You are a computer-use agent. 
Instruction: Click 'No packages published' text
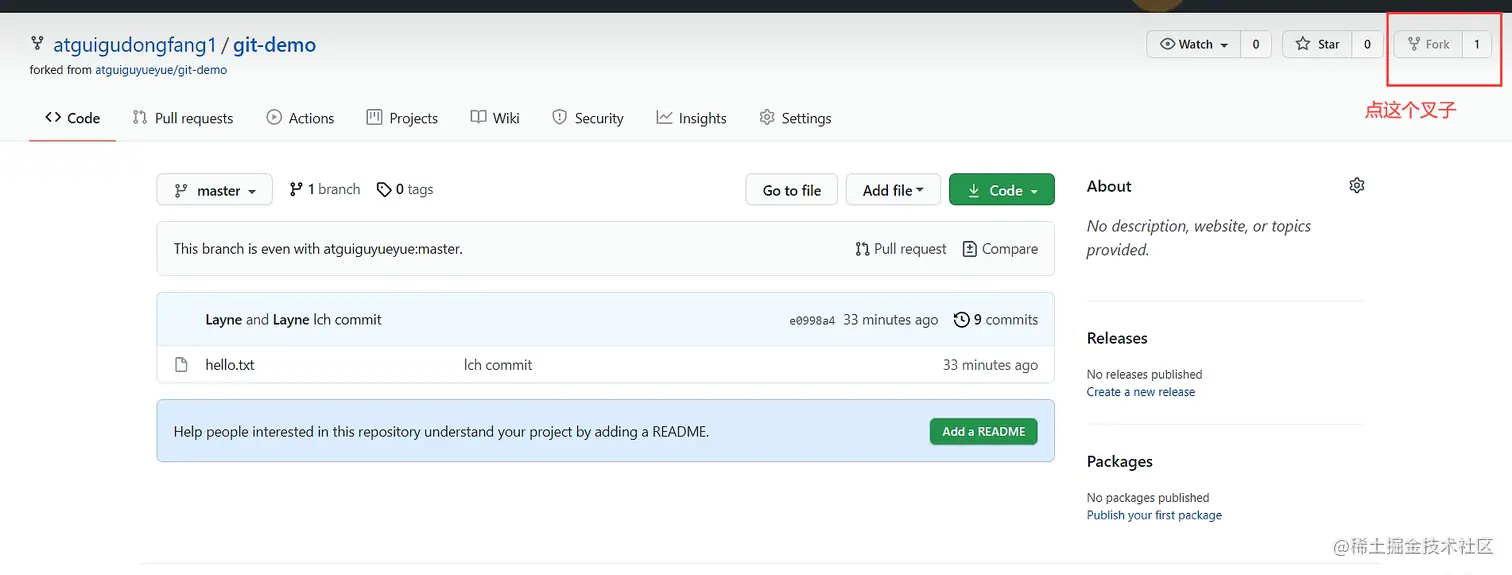[x=1148, y=497]
